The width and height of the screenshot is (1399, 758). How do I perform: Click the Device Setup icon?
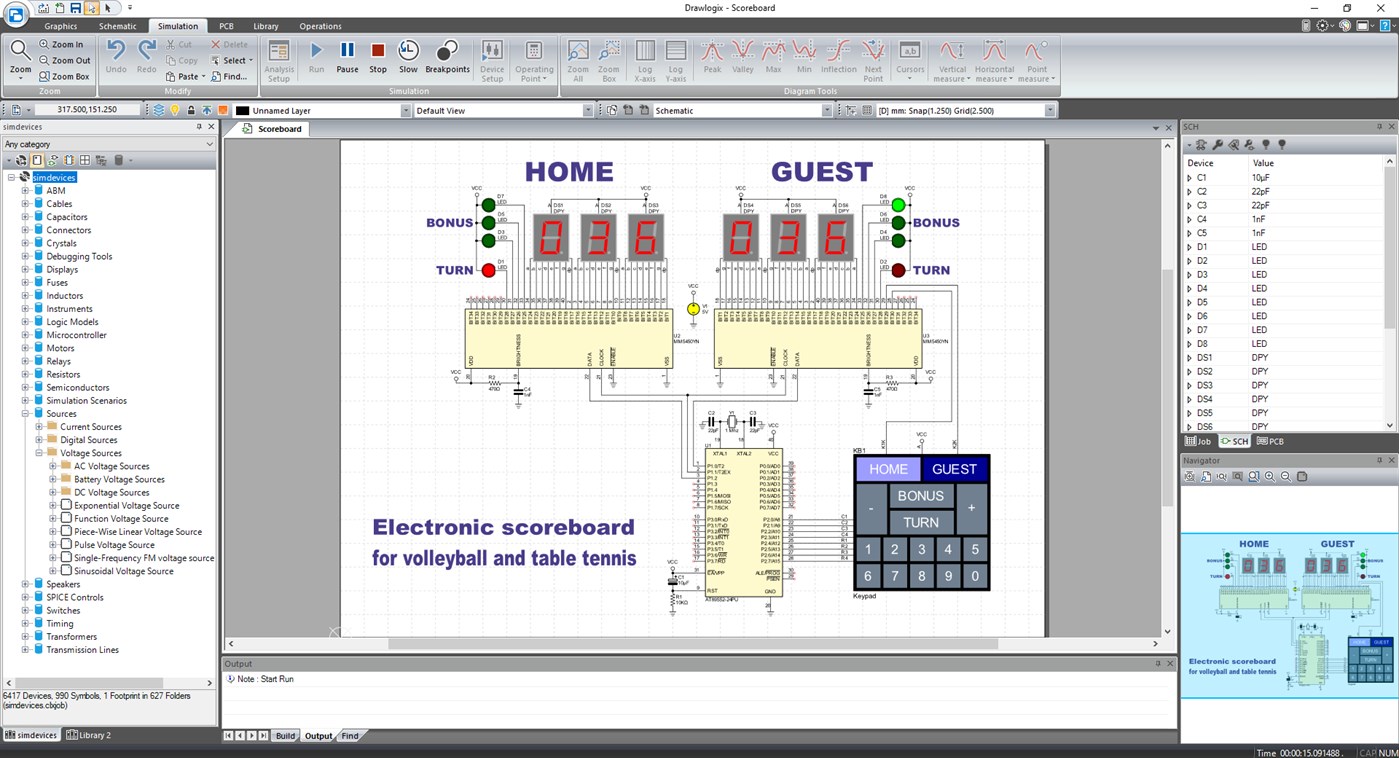click(491, 57)
